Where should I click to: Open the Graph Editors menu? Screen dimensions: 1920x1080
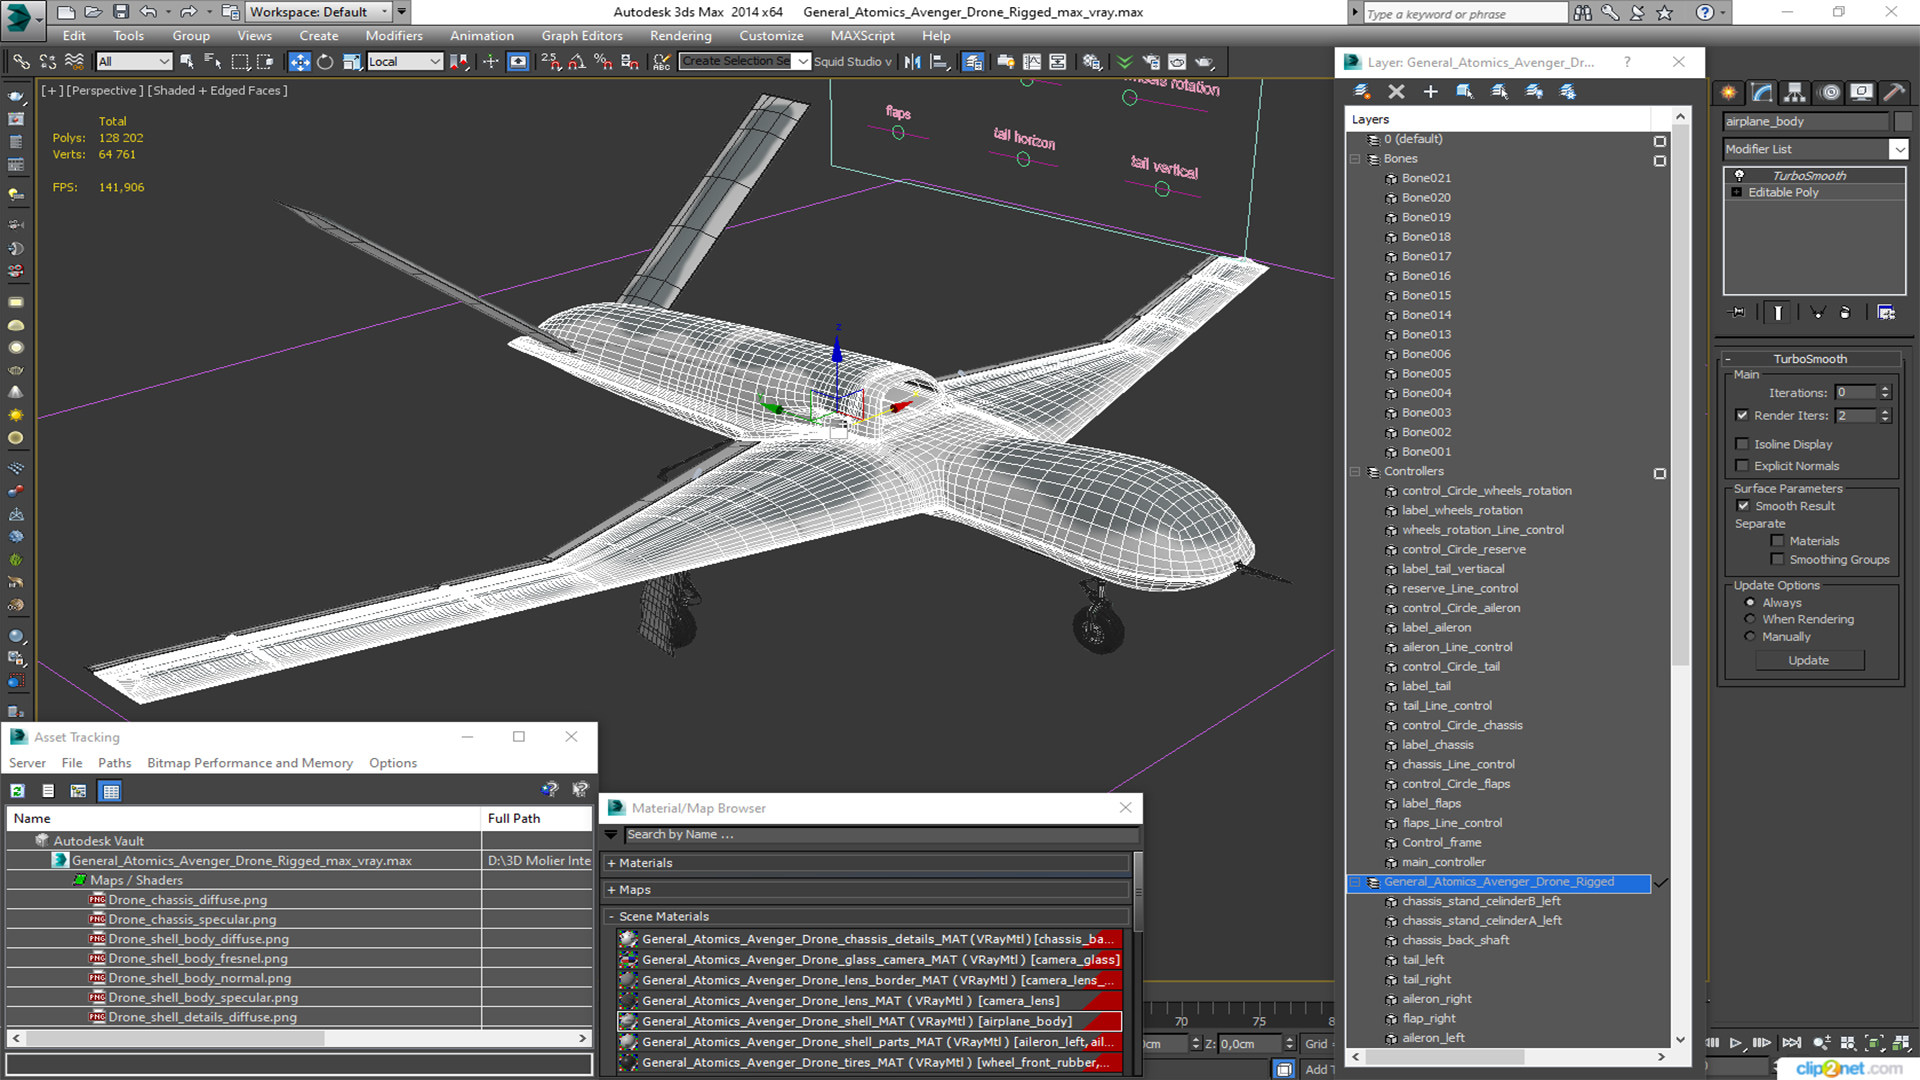click(582, 36)
